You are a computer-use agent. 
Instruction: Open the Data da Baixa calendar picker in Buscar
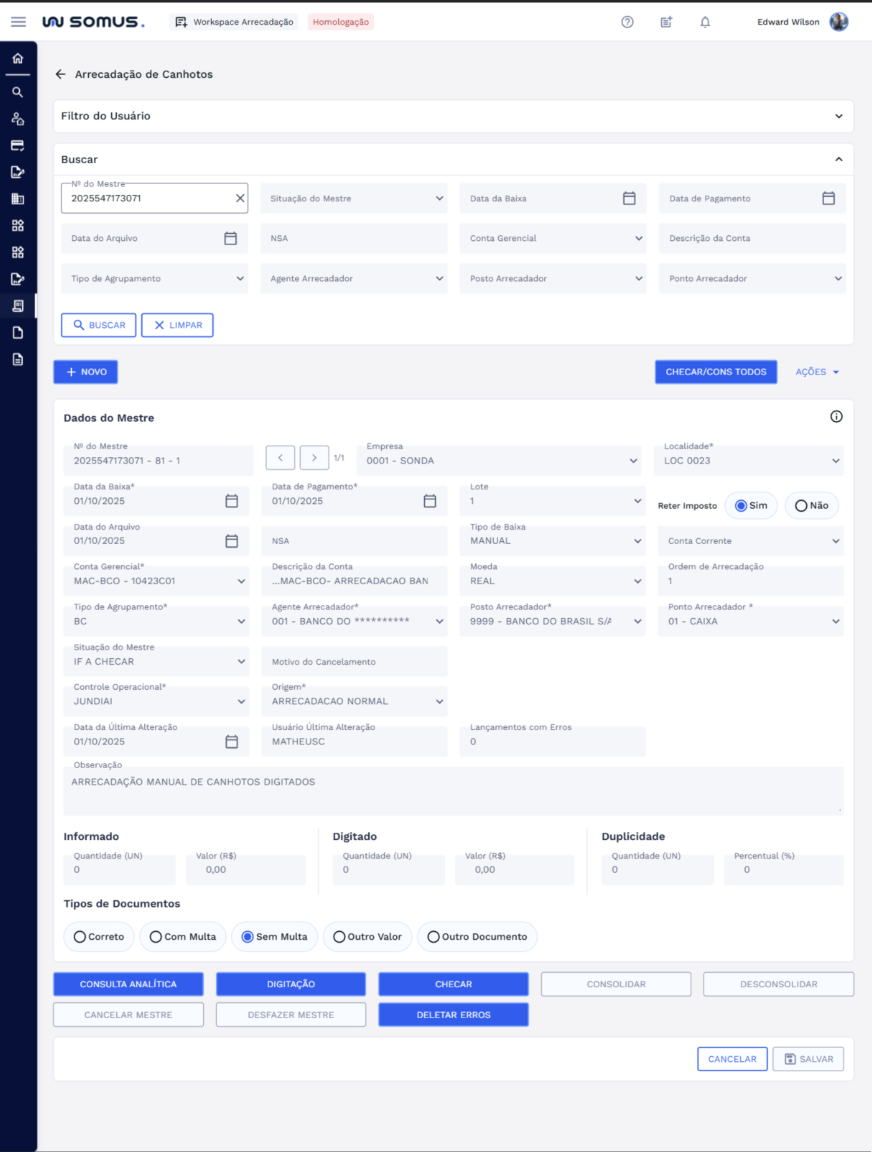pos(629,198)
